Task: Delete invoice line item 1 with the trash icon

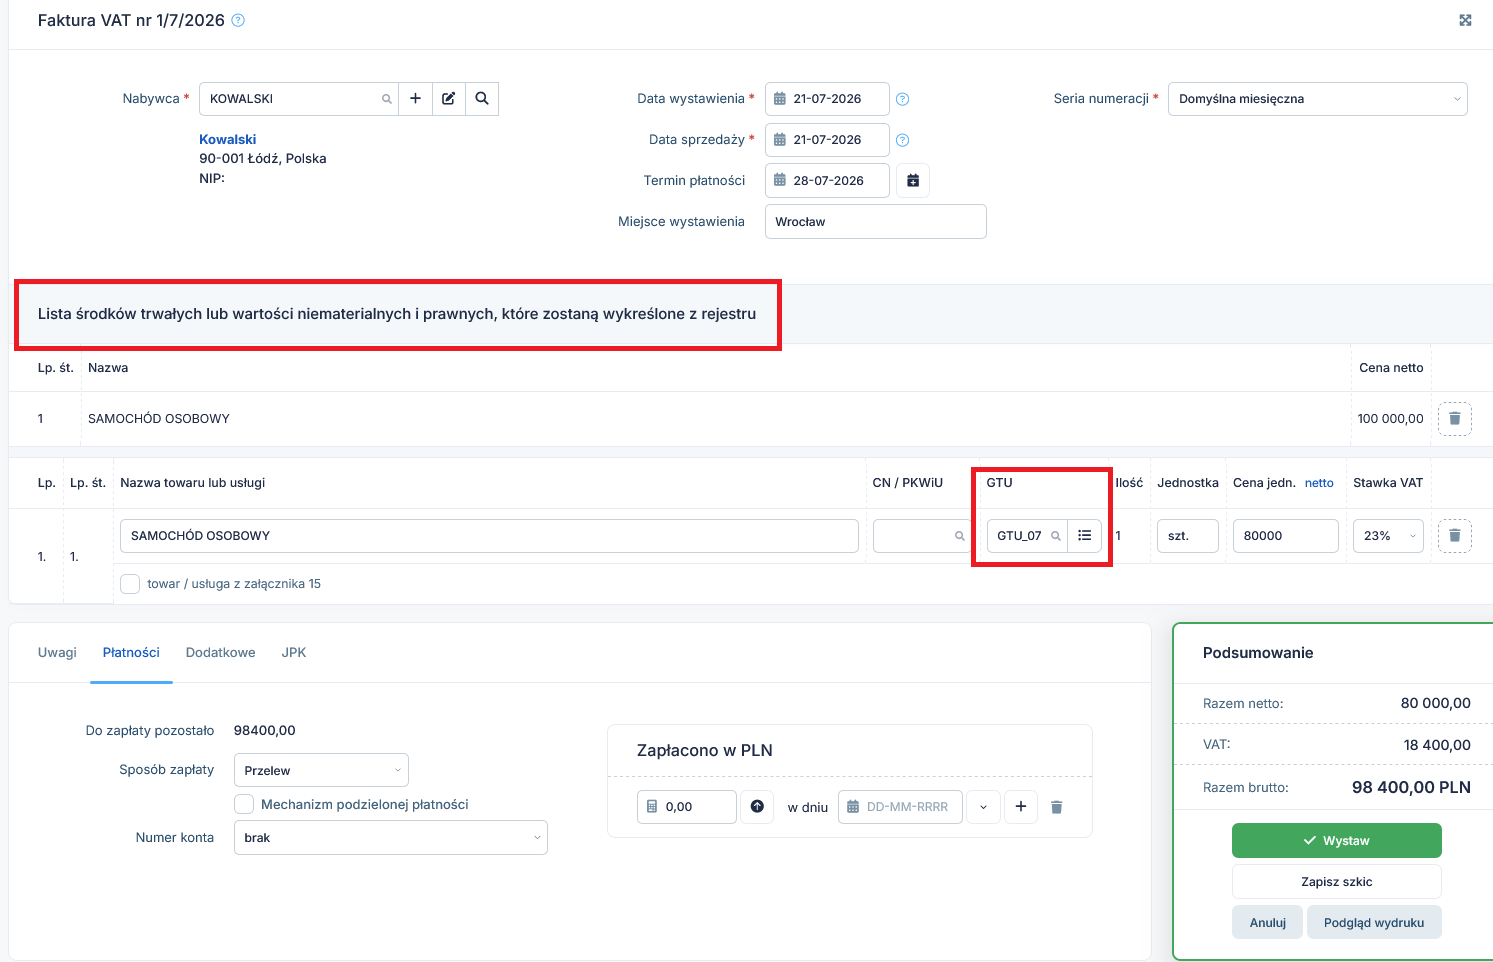Action: click(x=1455, y=536)
